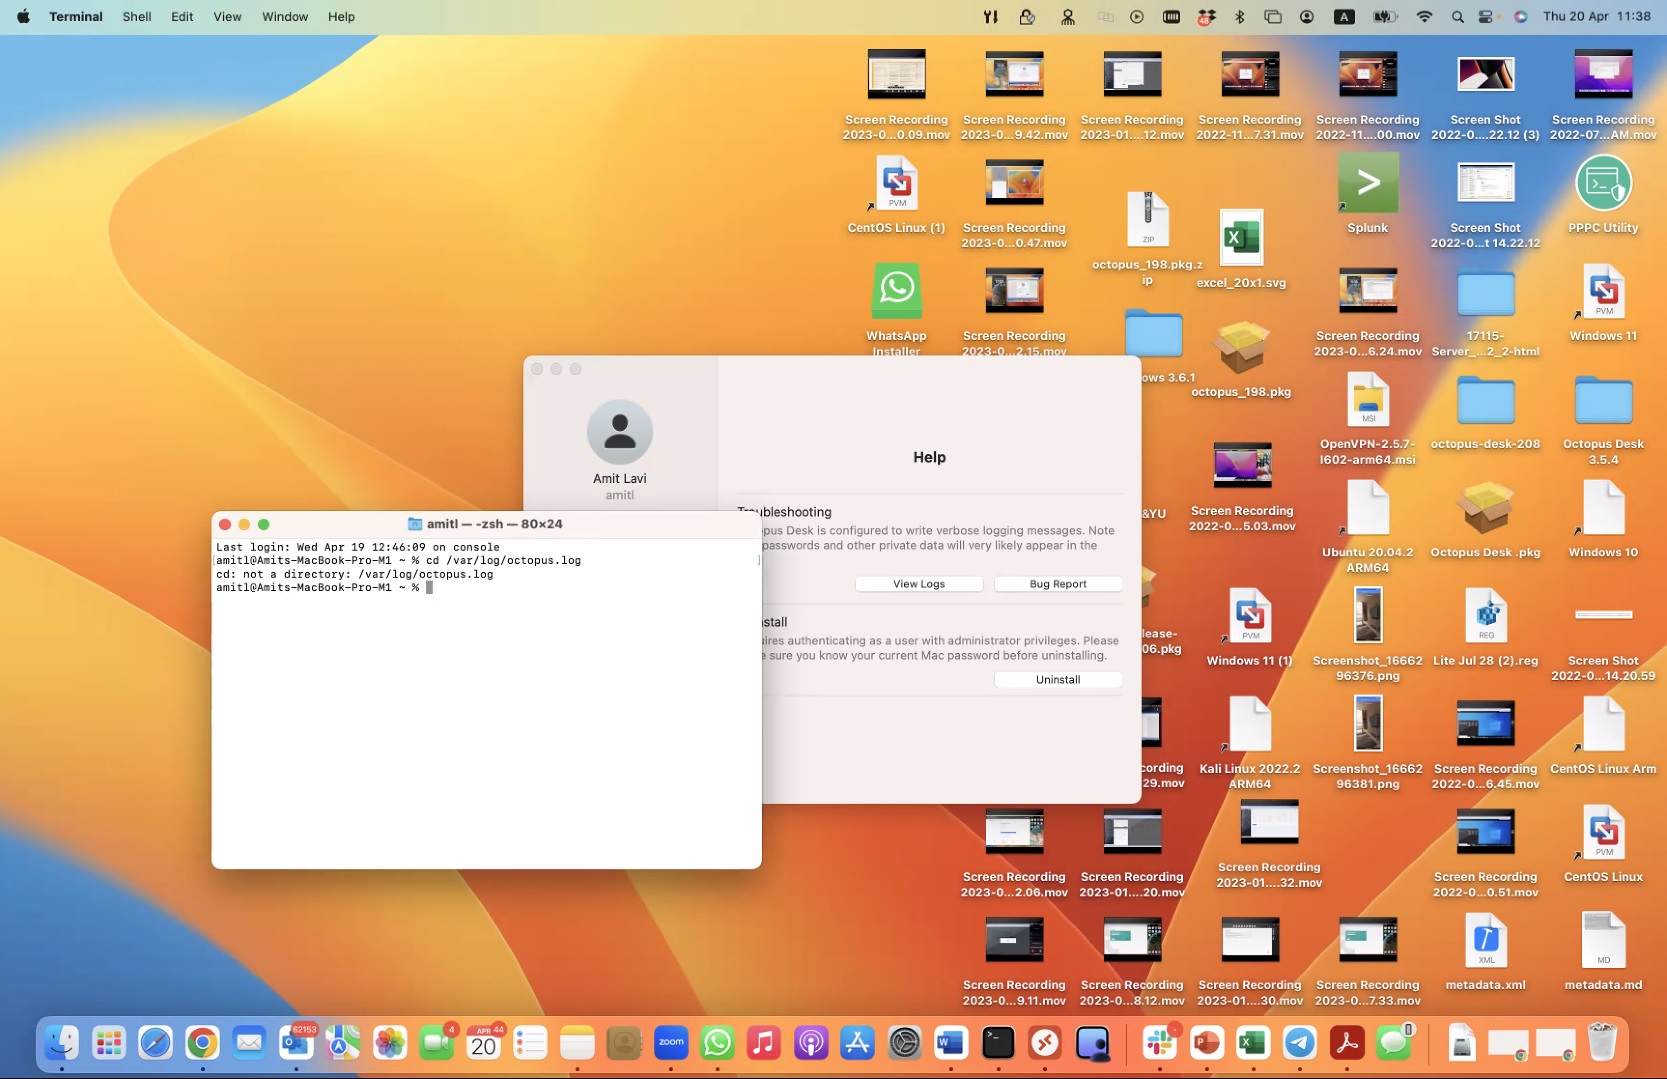Select the Screenshot_1666296376.png thumbnail on desktop
1667x1079 pixels.
point(1368,614)
